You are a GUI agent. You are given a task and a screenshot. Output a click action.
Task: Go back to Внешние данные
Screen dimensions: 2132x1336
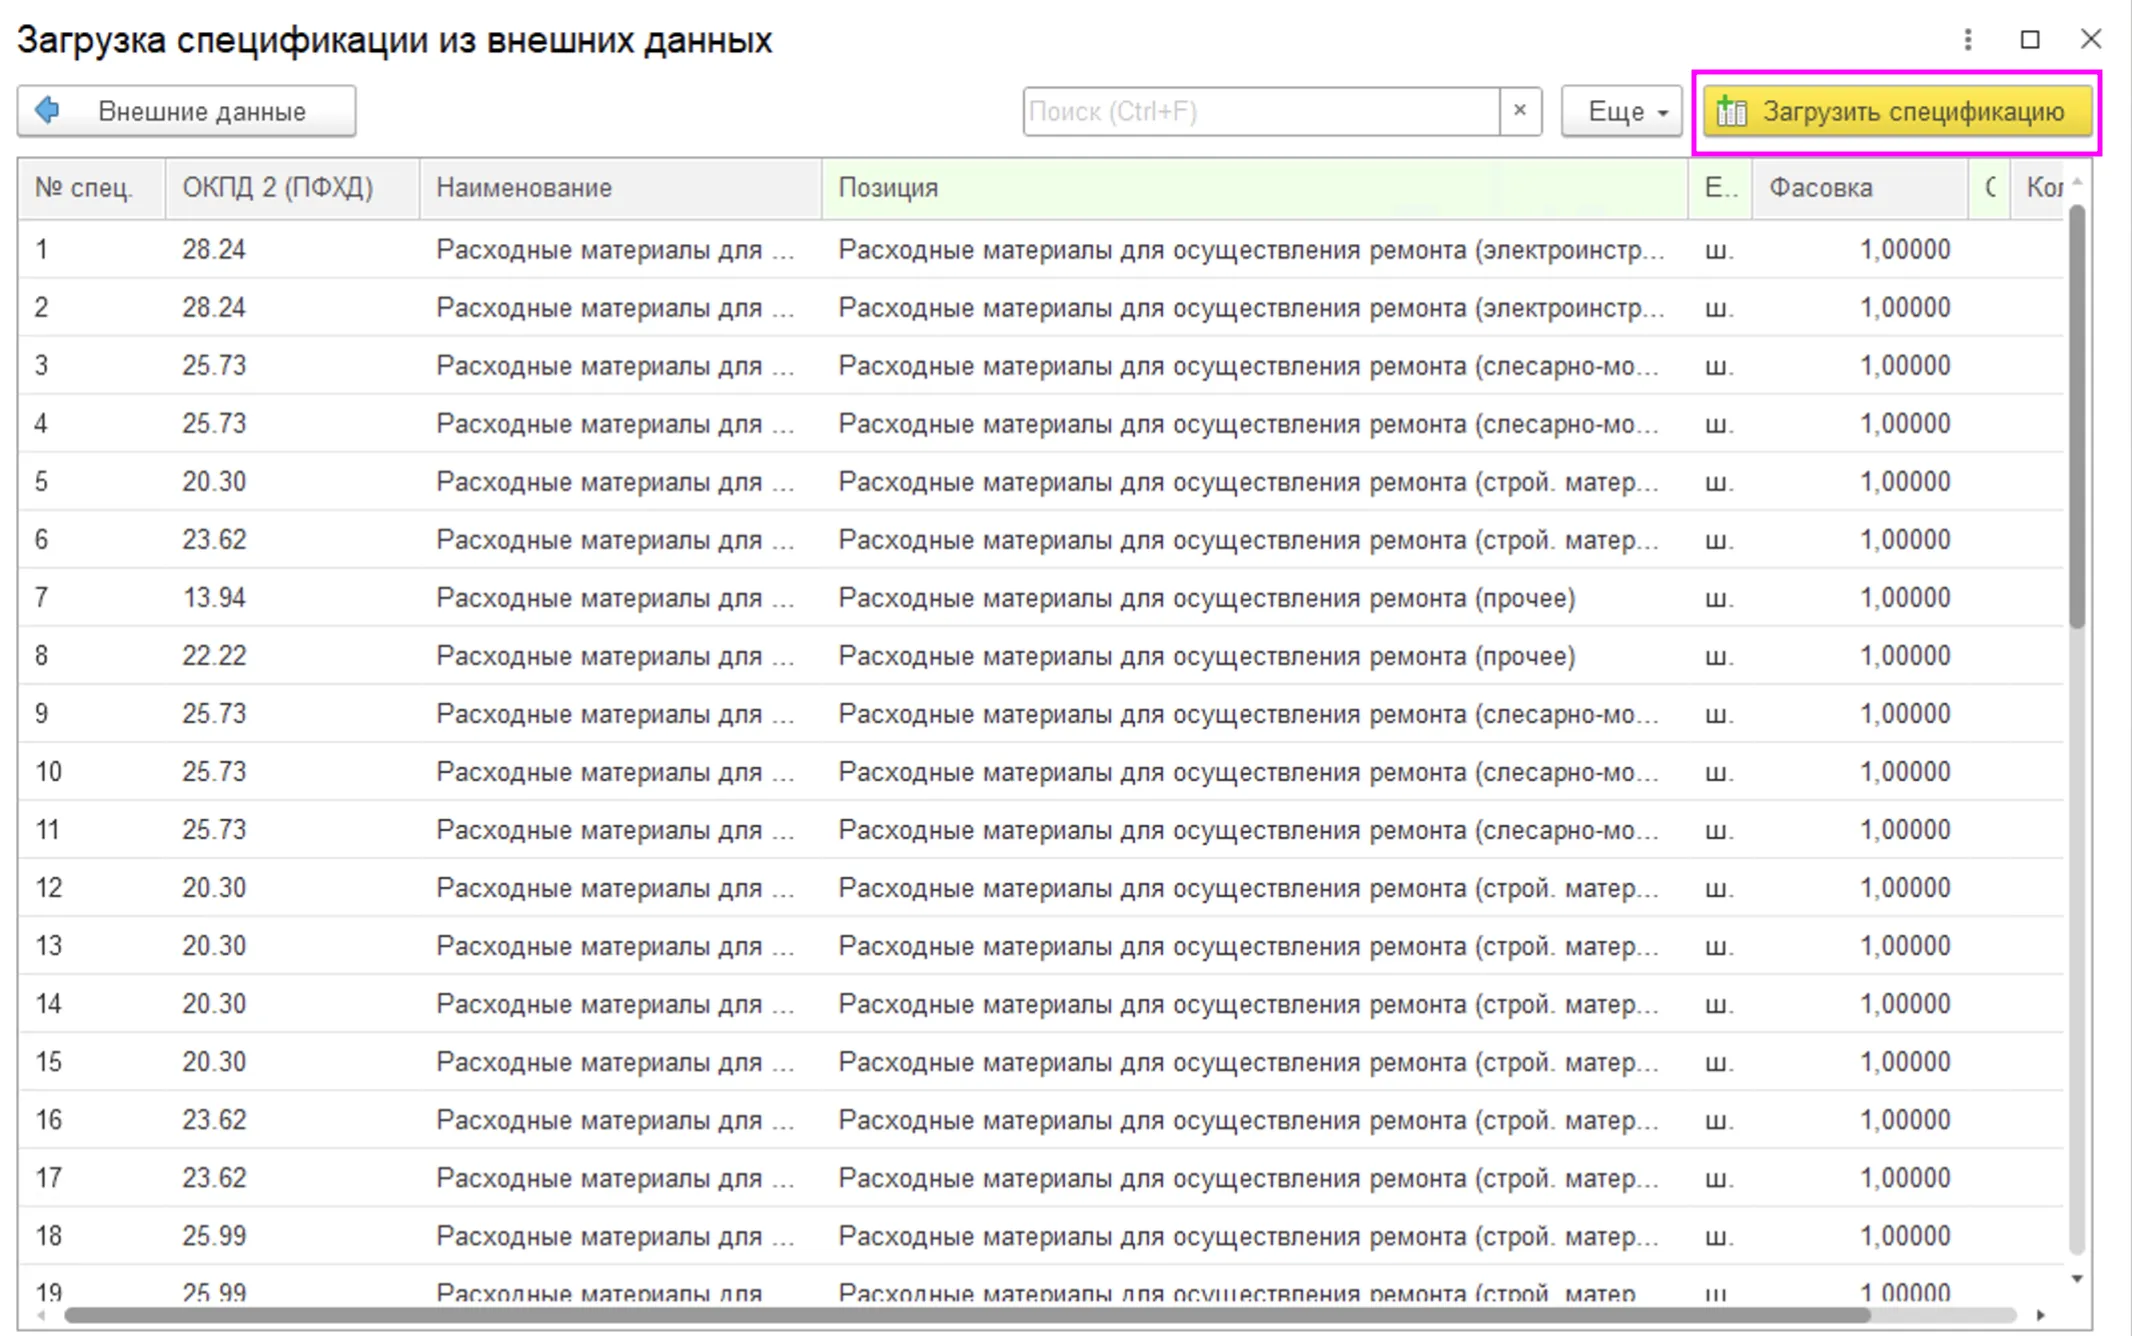(186, 111)
